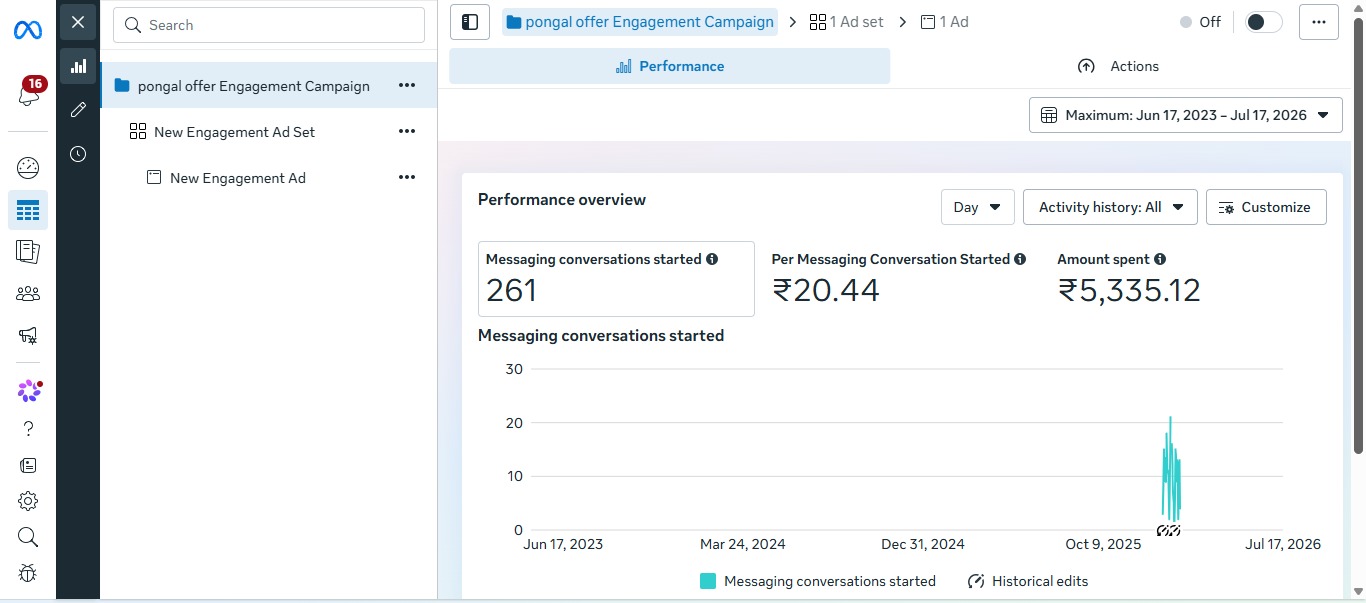Expand the Activity history: All dropdown
The height and width of the screenshot is (603, 1366).
click(1110, 207)
